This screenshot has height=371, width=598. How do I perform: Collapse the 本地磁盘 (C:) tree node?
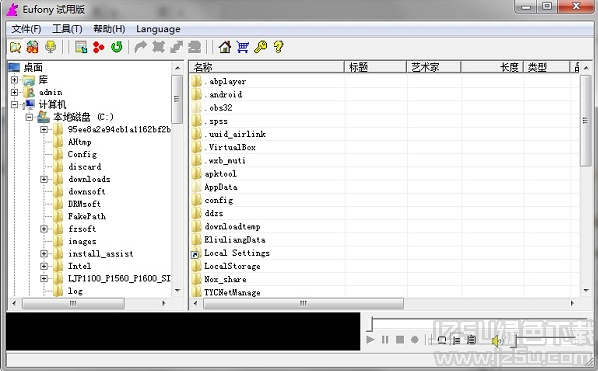29,117
